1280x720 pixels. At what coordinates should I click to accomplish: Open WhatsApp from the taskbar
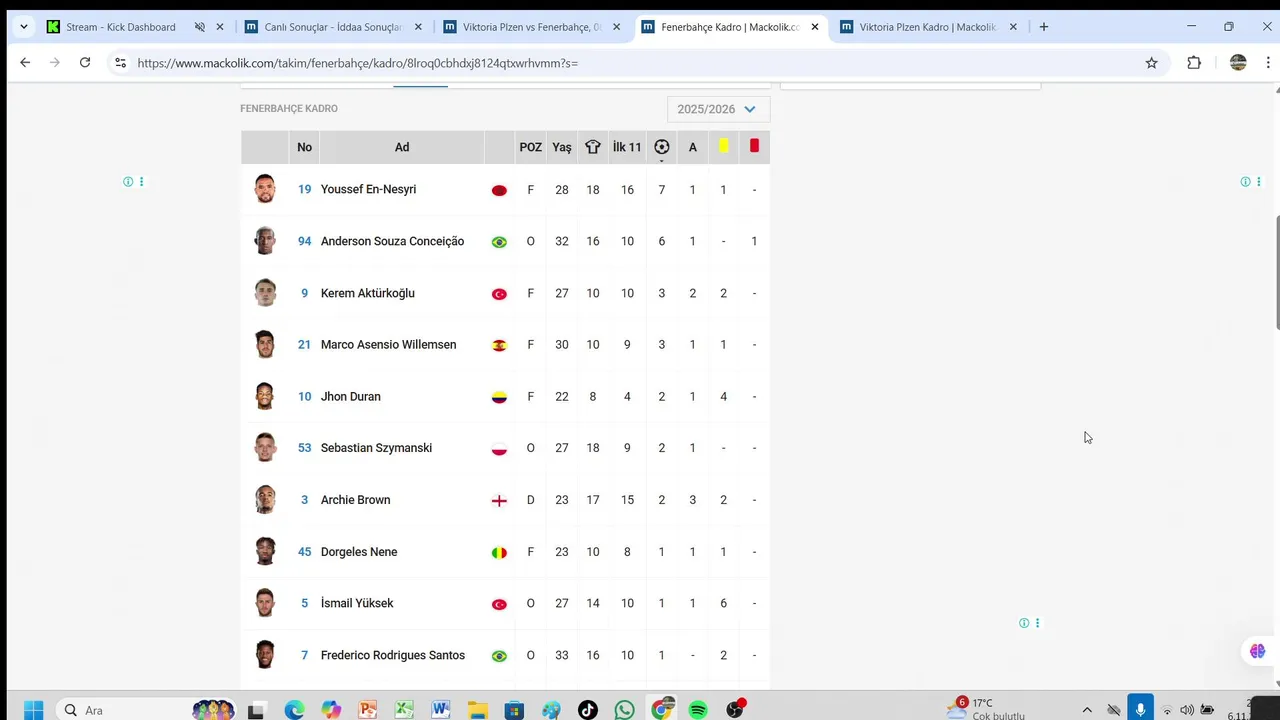click(625, 710)
